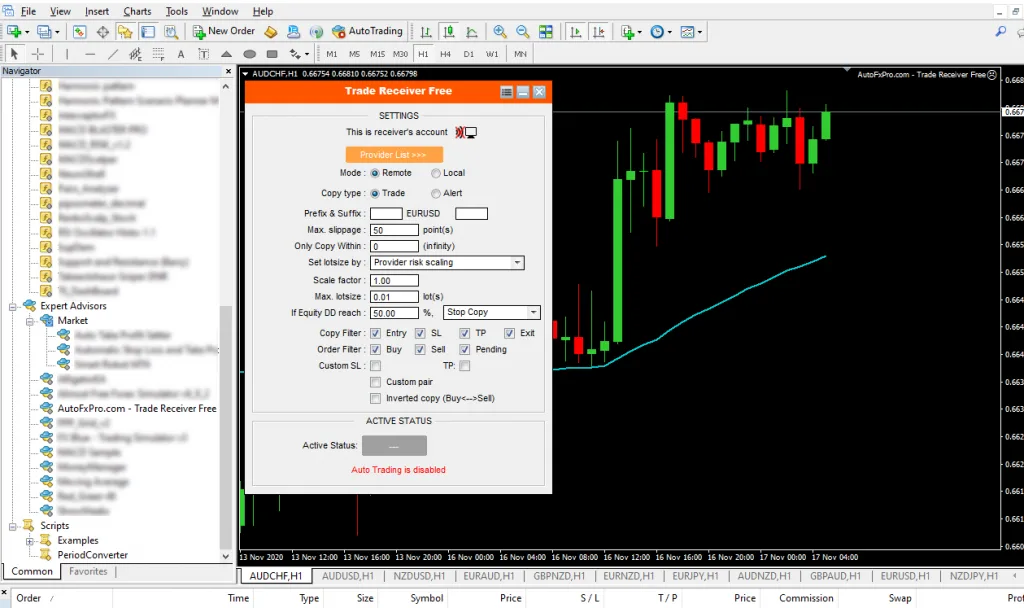Open the File menu
The image size is (1024, 608).
tap(28, 11)
